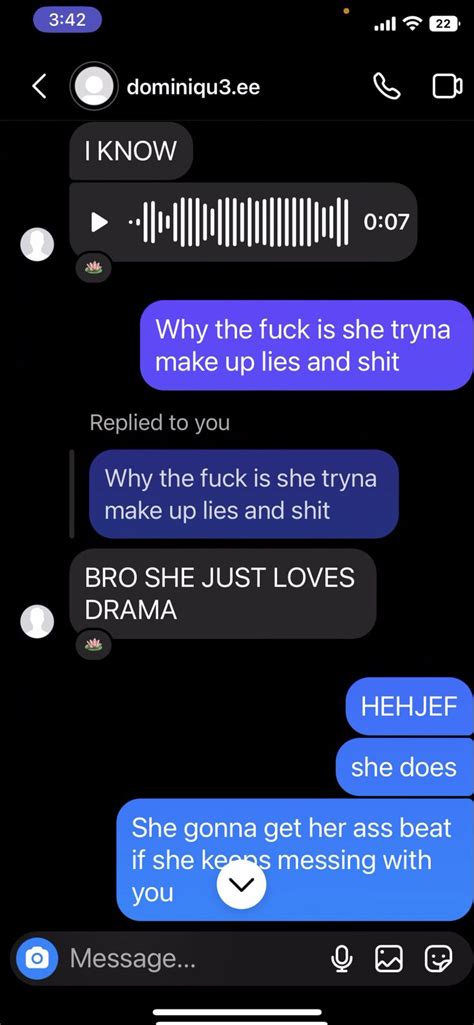Select the 'I KNOW' message bubble
The image size is (474, 1025).
tap(131, 152)
